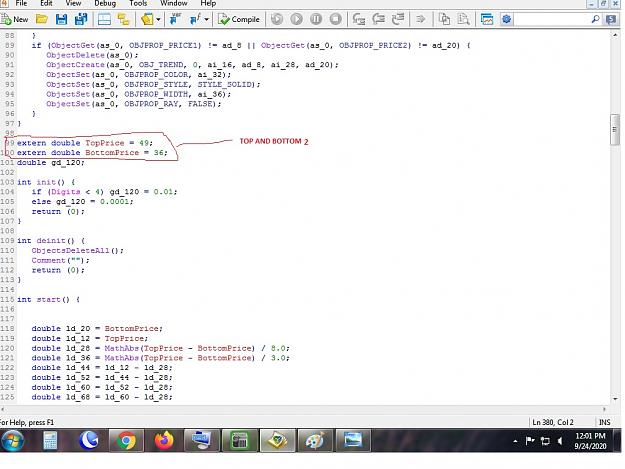Open the trading terminal chart icon
625x469 pixels.
tap(487, 19)
